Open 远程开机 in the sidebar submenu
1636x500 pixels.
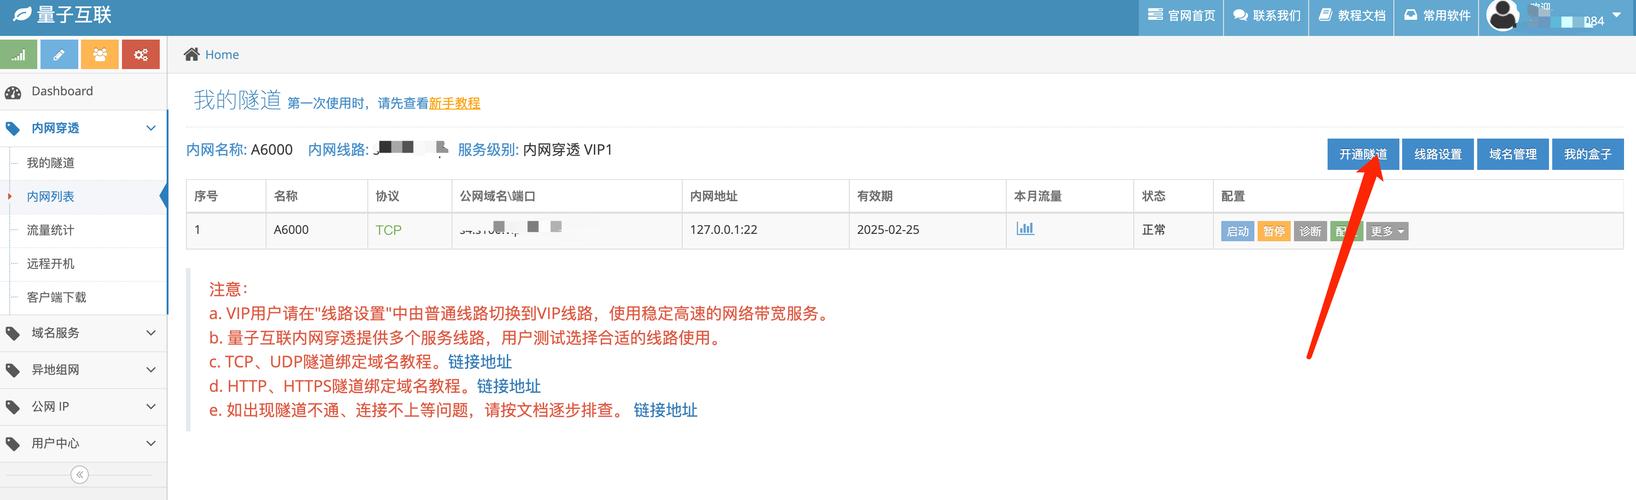tap(51, 264)
